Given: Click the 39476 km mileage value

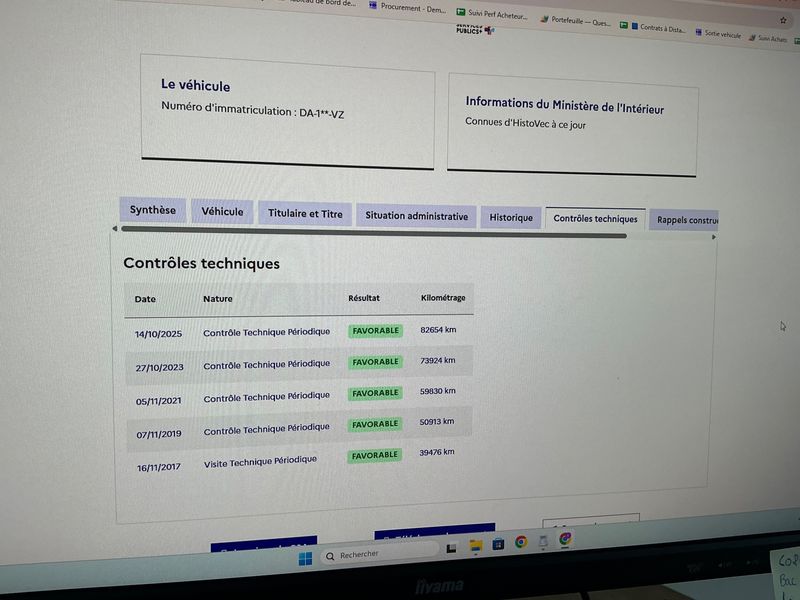Looking at the screenshot, I should point(437,452).
